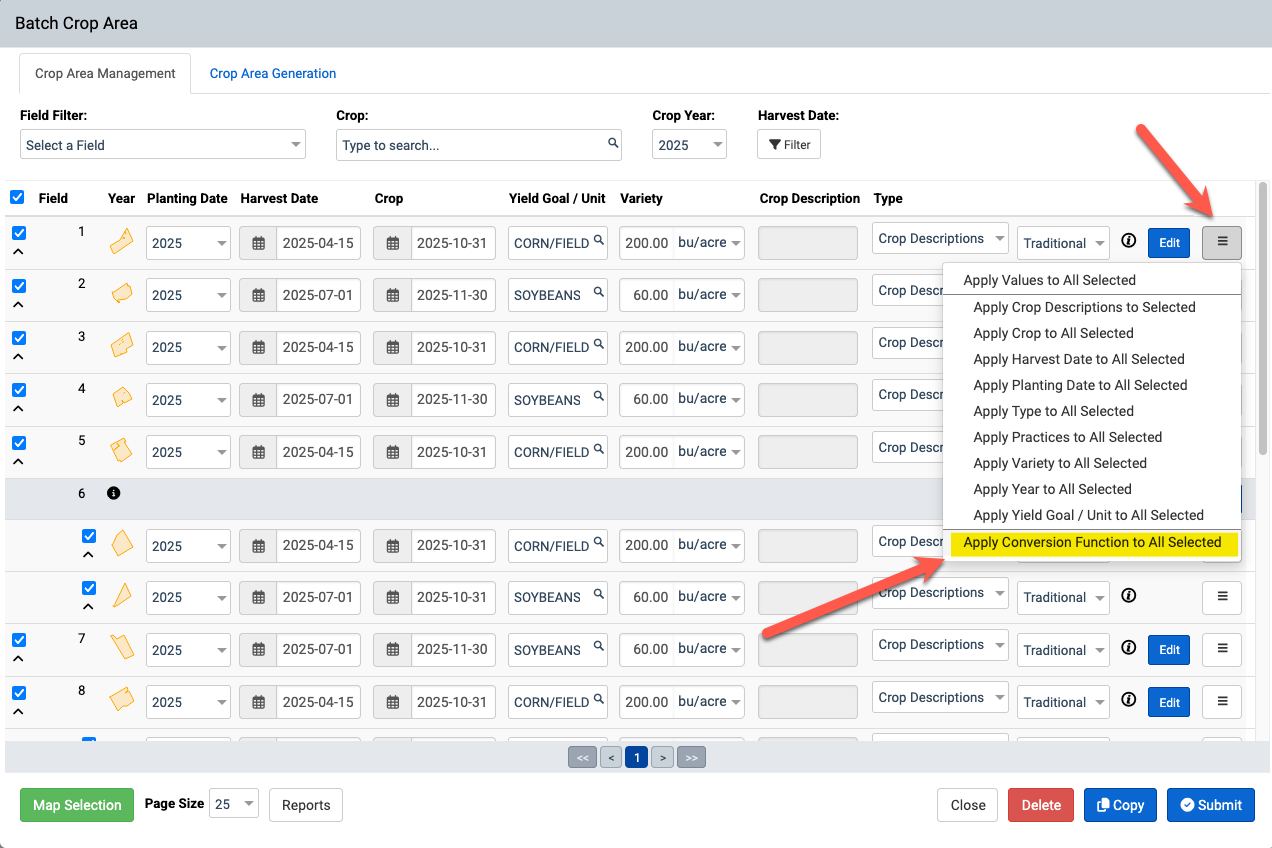1272x848 pixels.
Task: Go to first page with double-left arrows
Action: tap(582, 758)
